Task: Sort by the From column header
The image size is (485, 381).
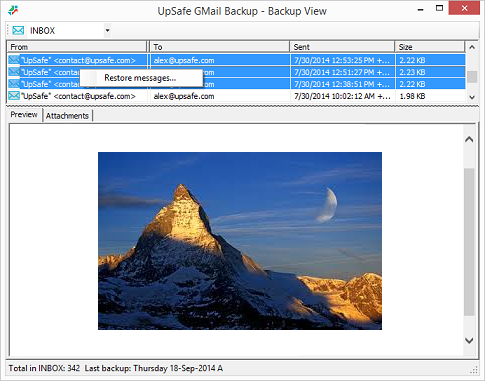Action: [x=77, y=47]
